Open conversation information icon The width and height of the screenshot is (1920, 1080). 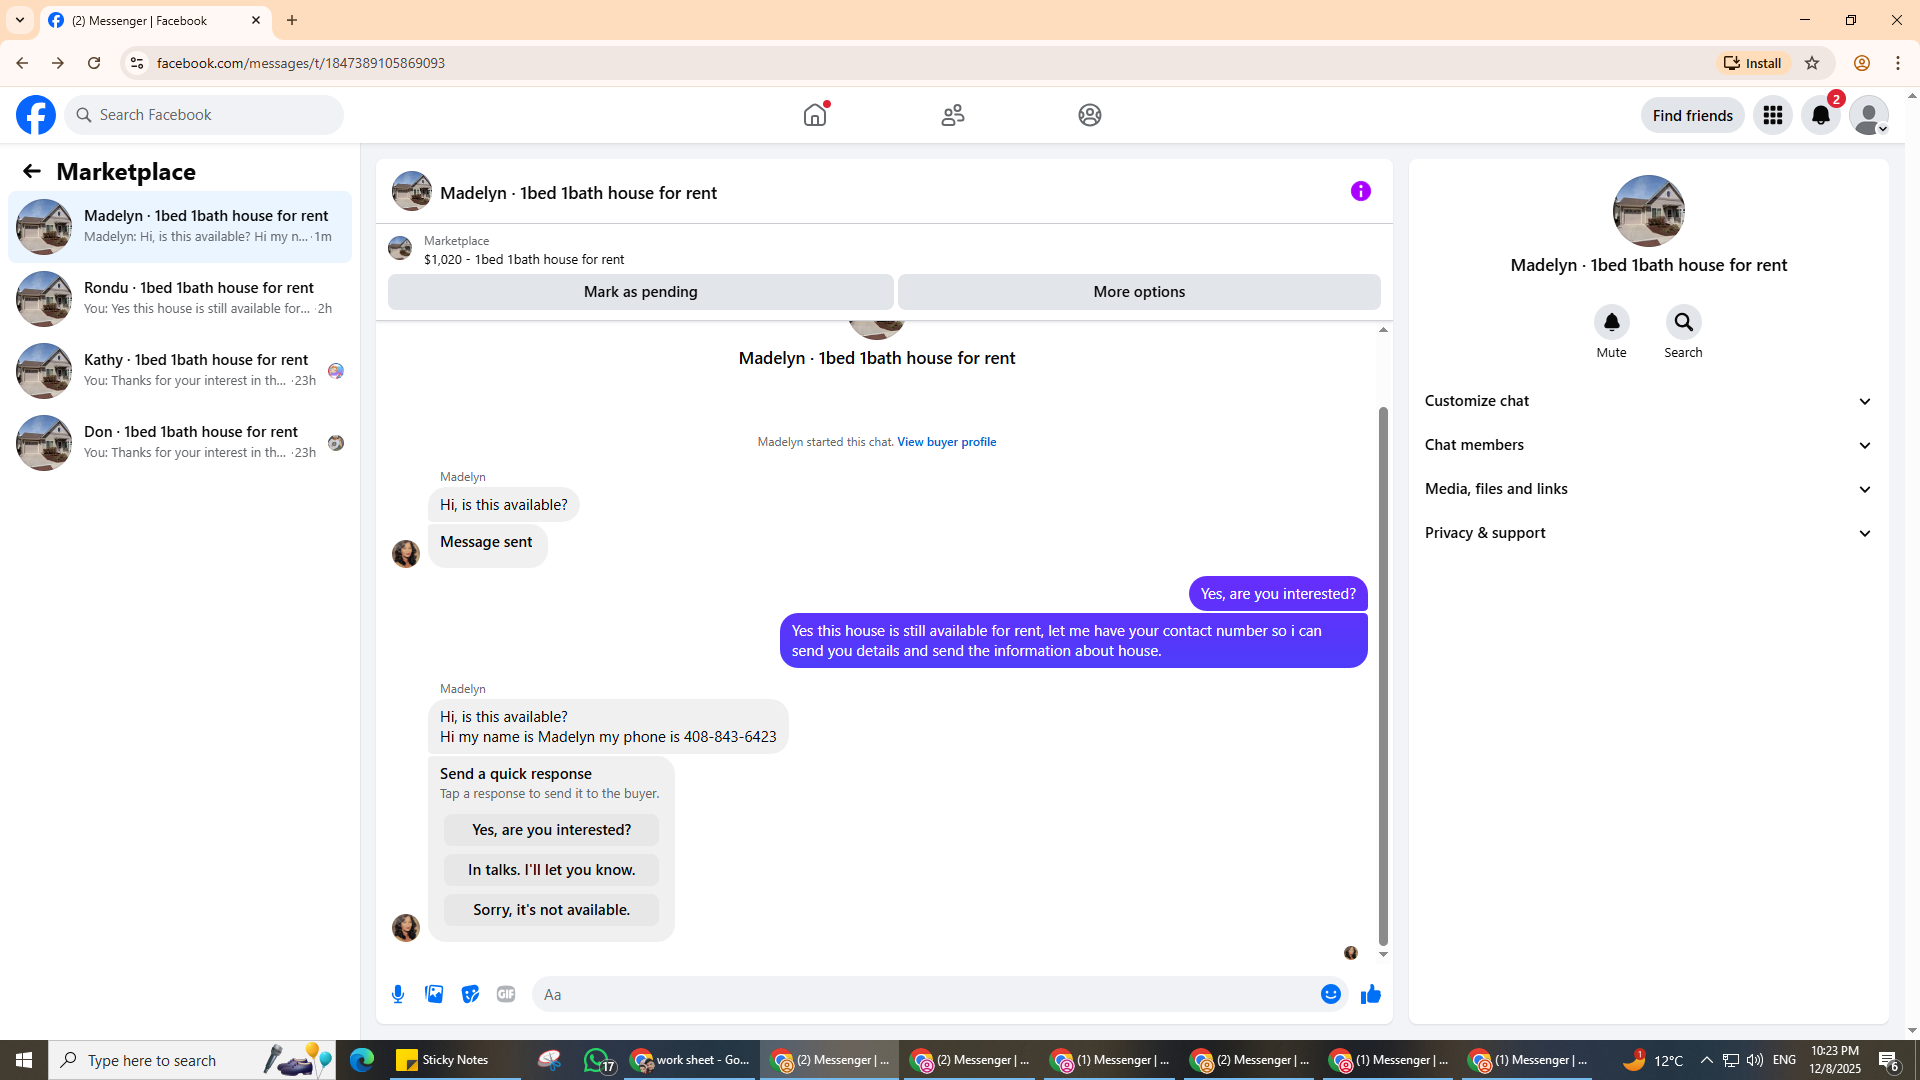pos(1361,191)
